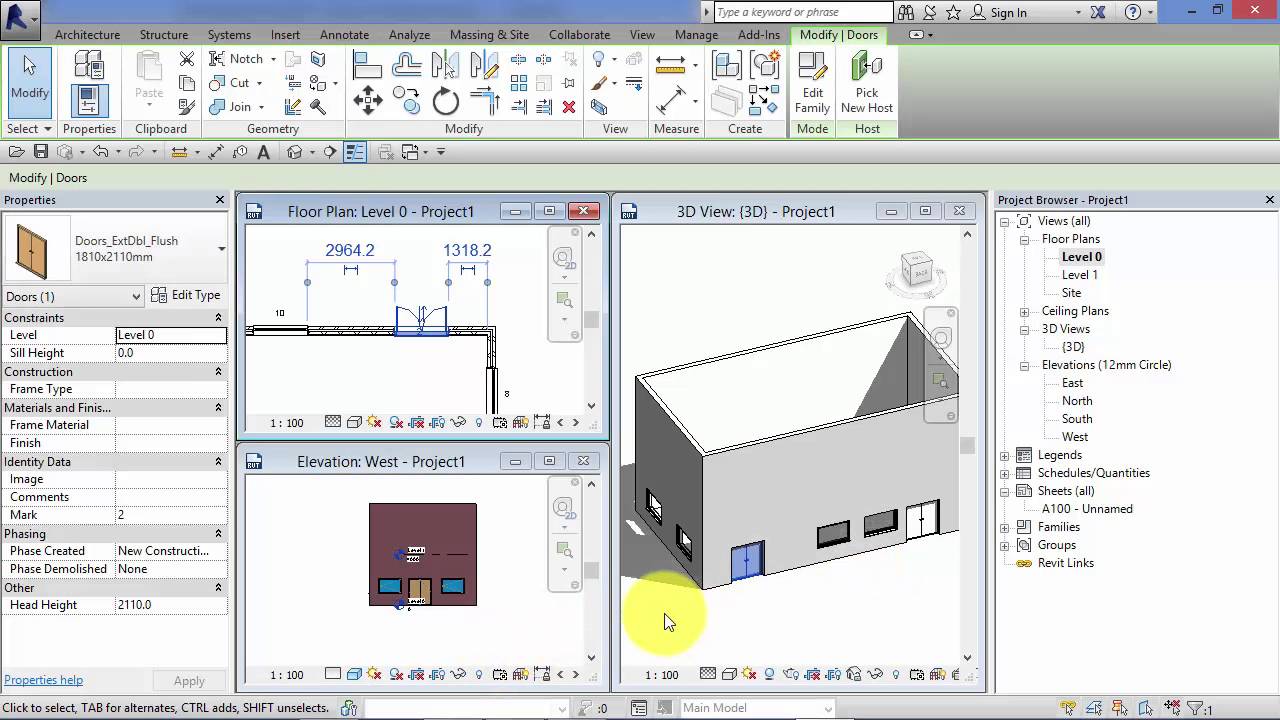Expand Ceiling Plans in the Project Browser
Image resolution: width=1280 pixels, height=720 pixels.
click(1024, 311)
